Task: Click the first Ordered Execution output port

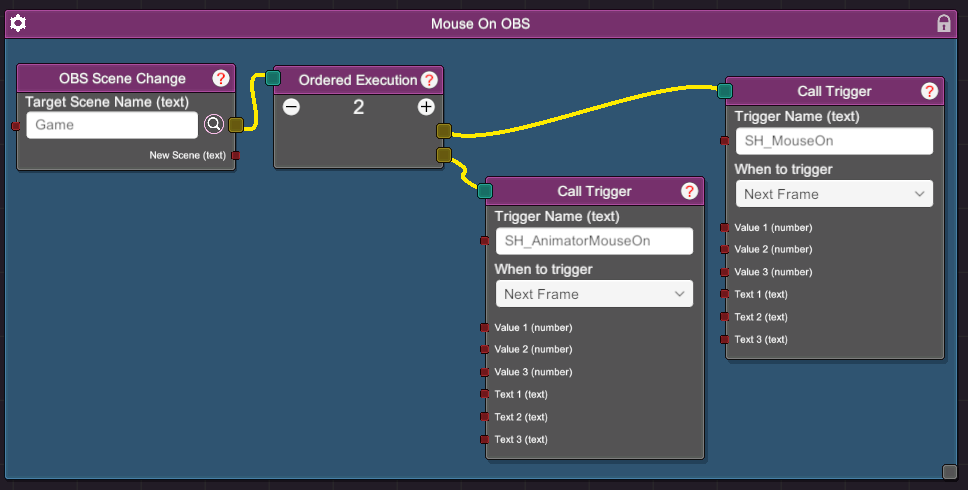Action: pos(444,131)
